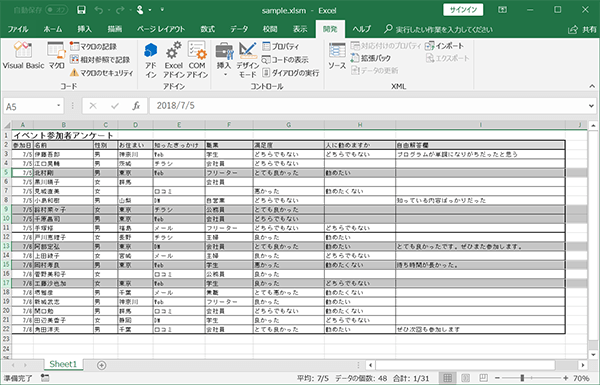This screenshot has width=600, height=385.
Task: Switch to the 校閲 tab
Action: [270, 29]
